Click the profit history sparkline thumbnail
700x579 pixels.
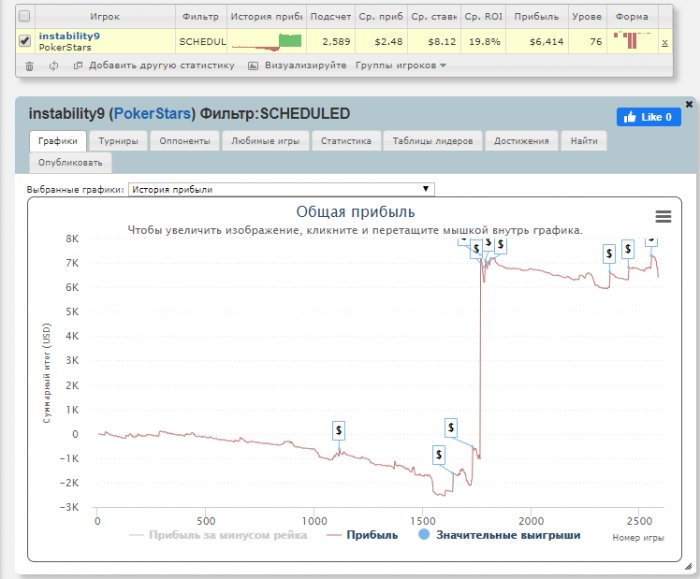[267, 42]
